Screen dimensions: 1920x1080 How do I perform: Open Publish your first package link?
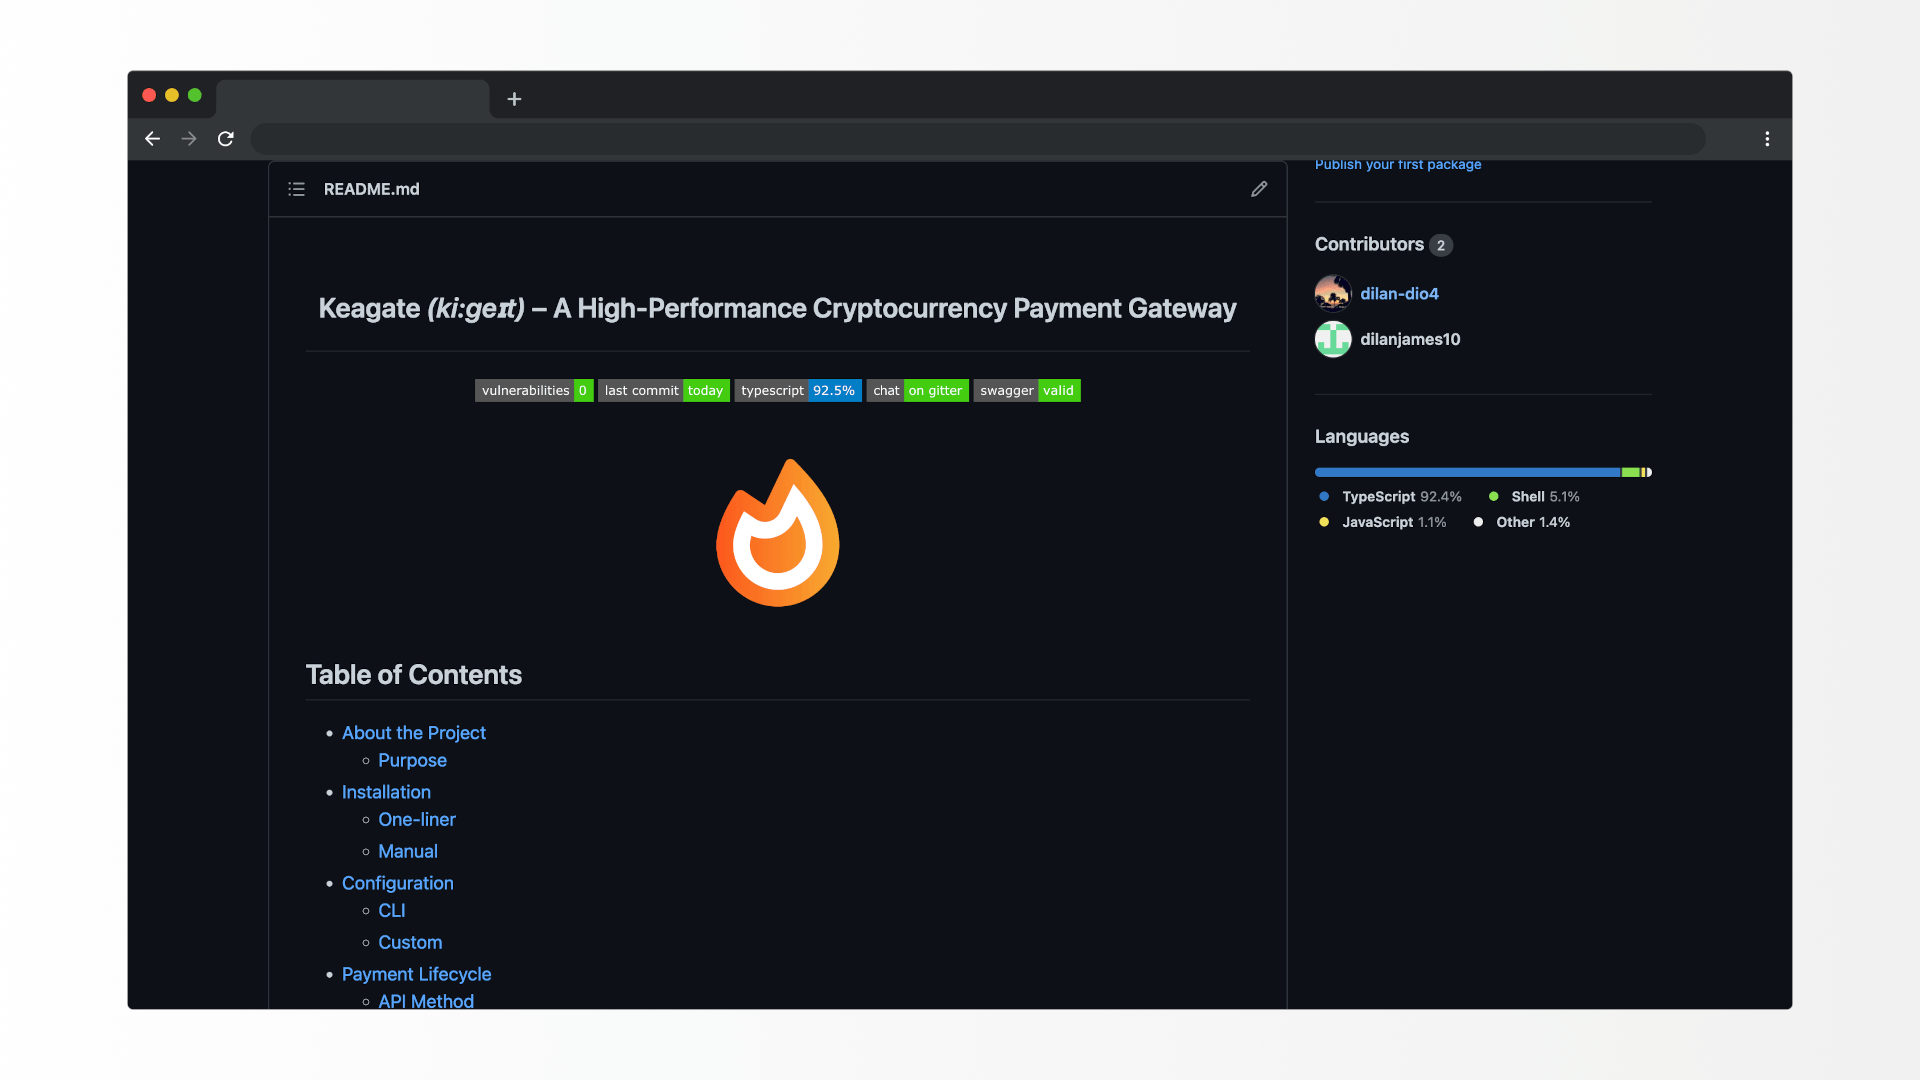[1398, 165]
